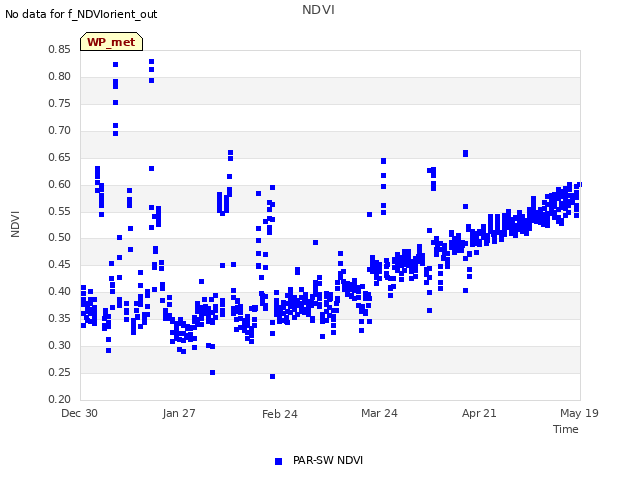Viewport: 640px width, 480px height.
Task: Click the Jan 27 date tick
Action: pos(179,413)
